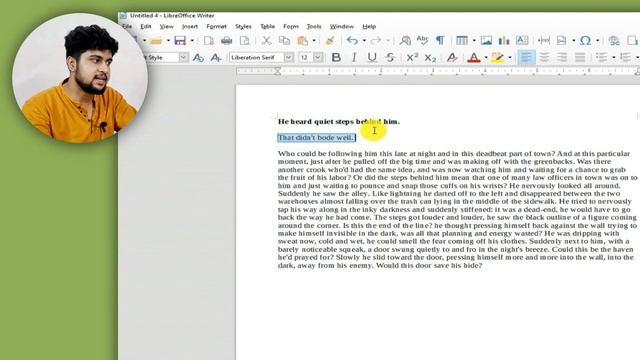Viewport: 640px width, 360px height.
Task: Click the Insert Chart icon
Action: click(x=504, y=40)
